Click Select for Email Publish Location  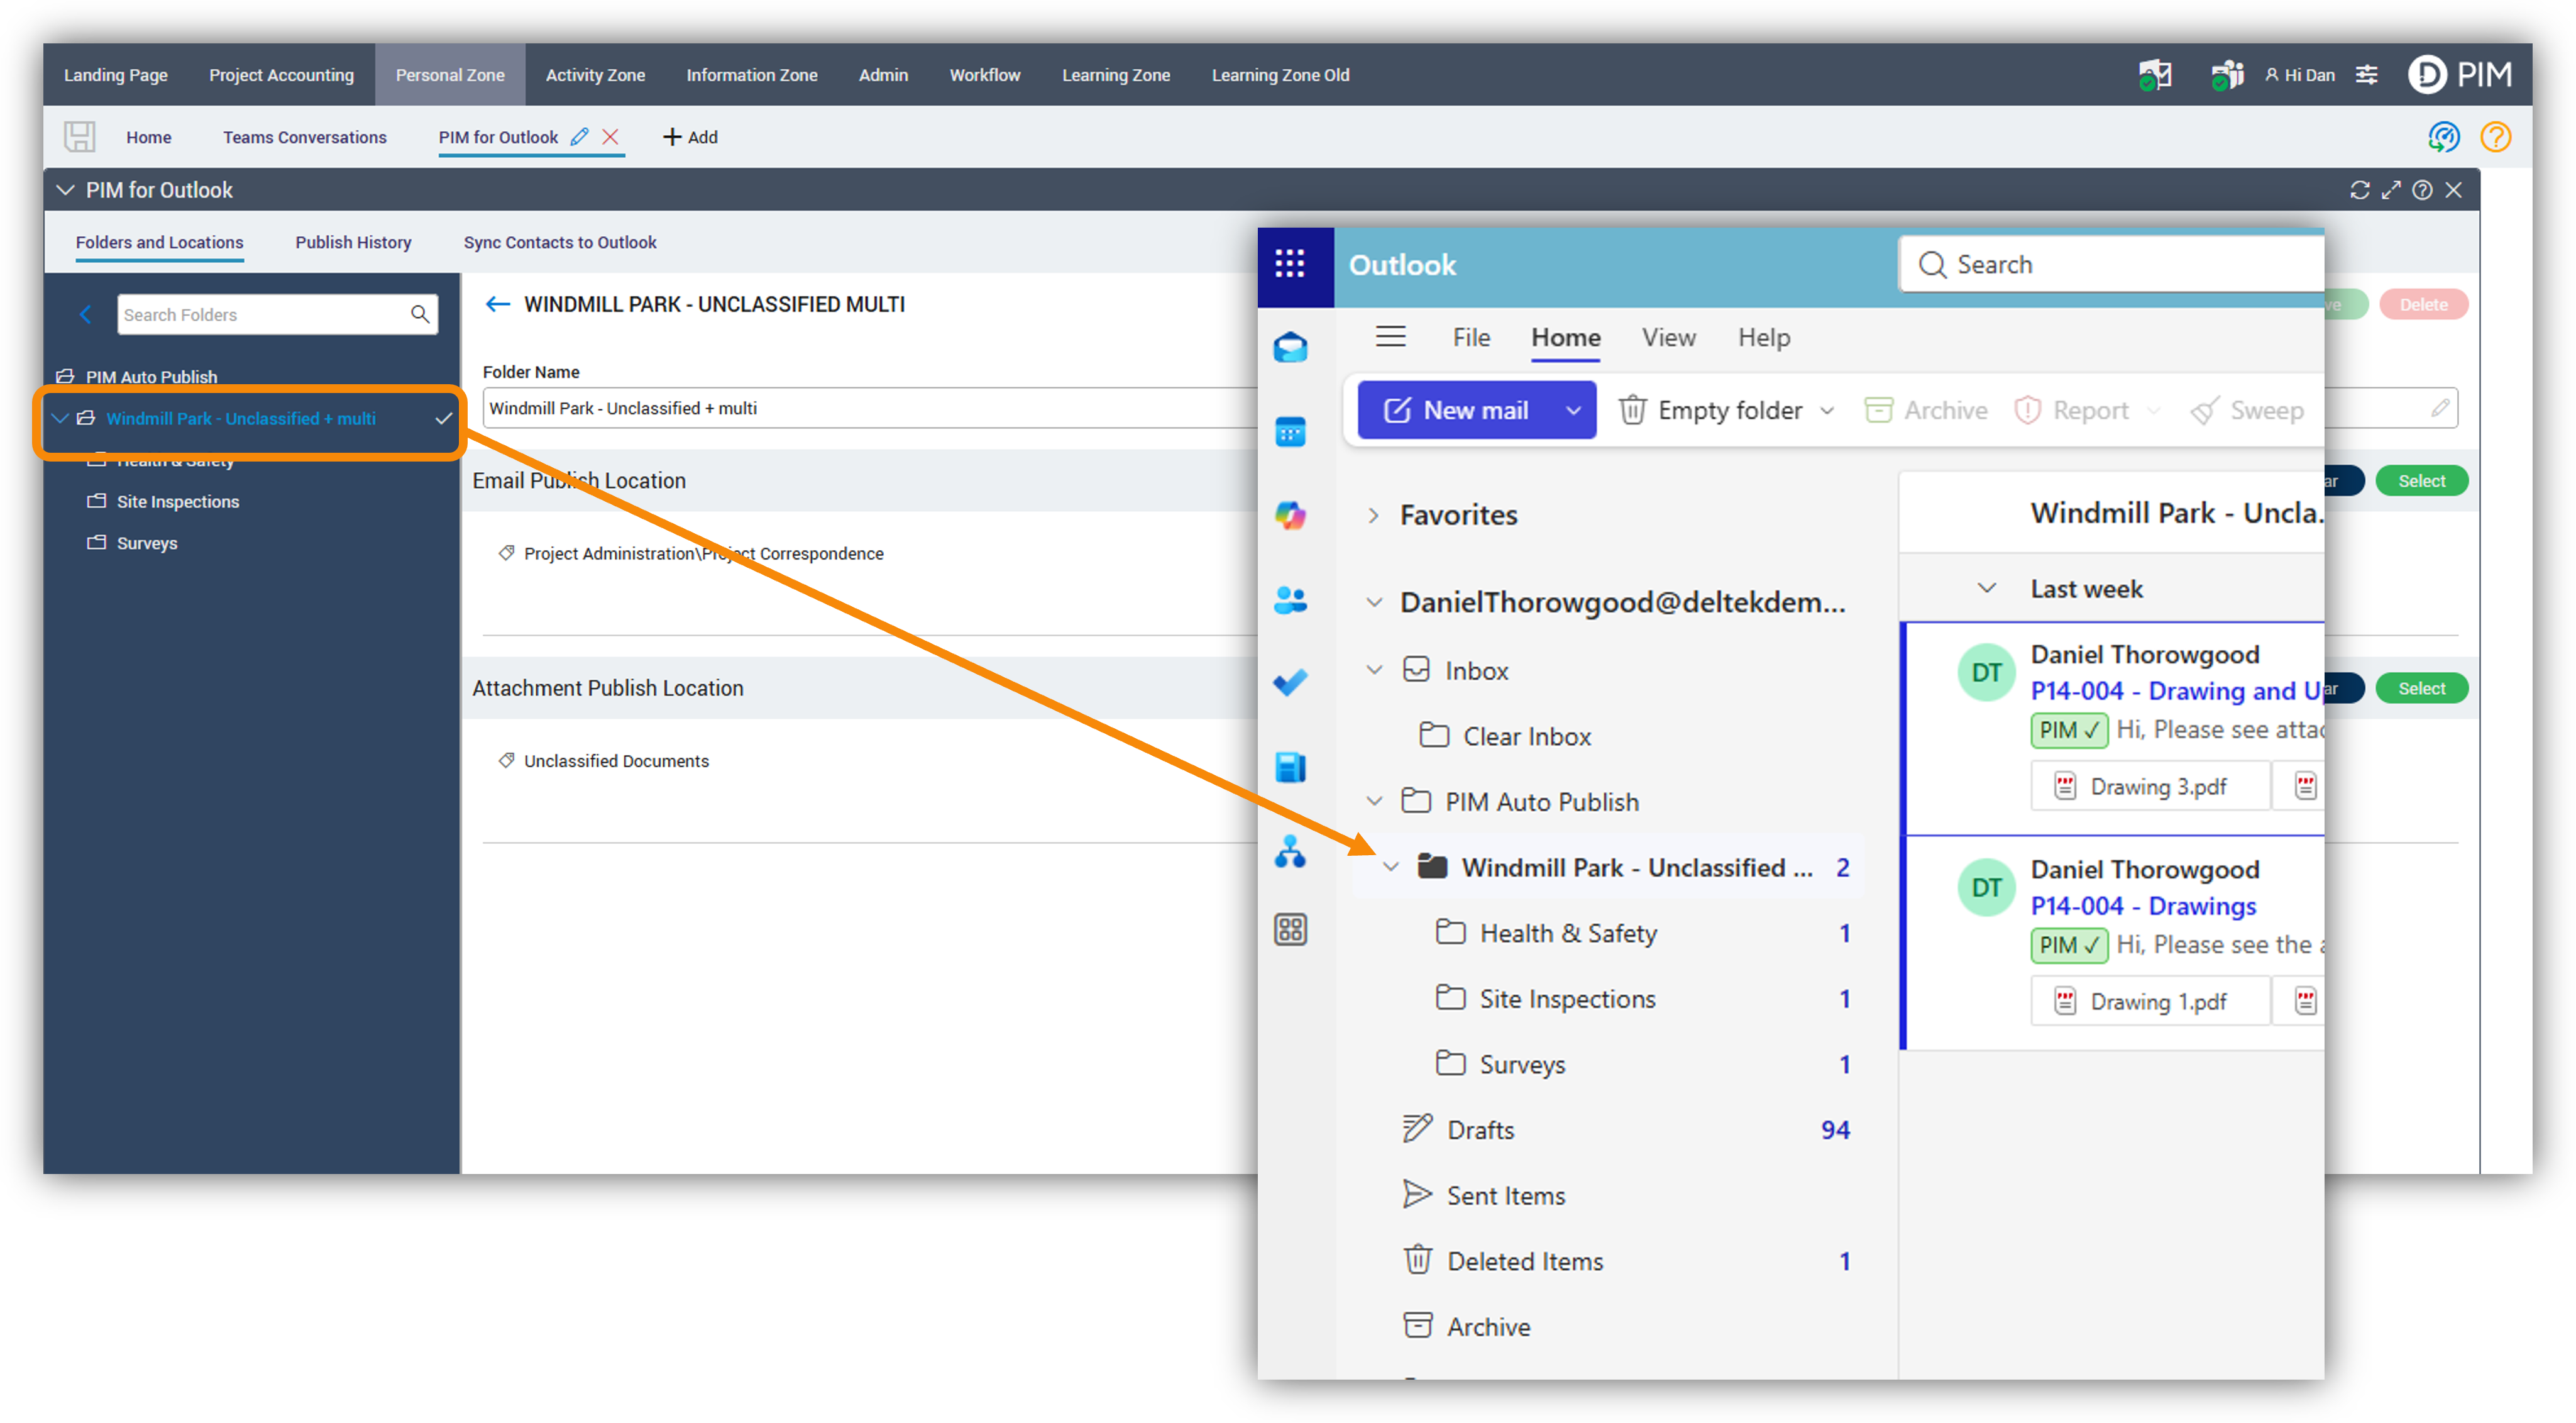tap(2421, 481)
